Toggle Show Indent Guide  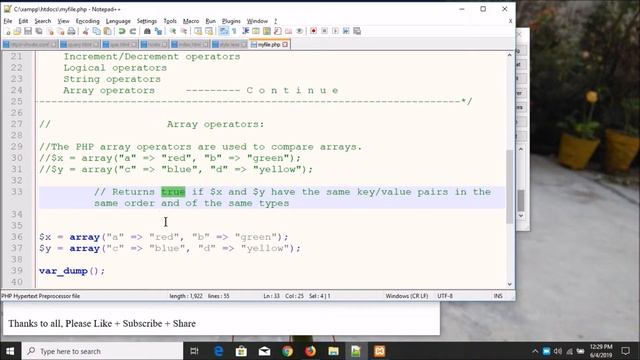coord(245,31)
